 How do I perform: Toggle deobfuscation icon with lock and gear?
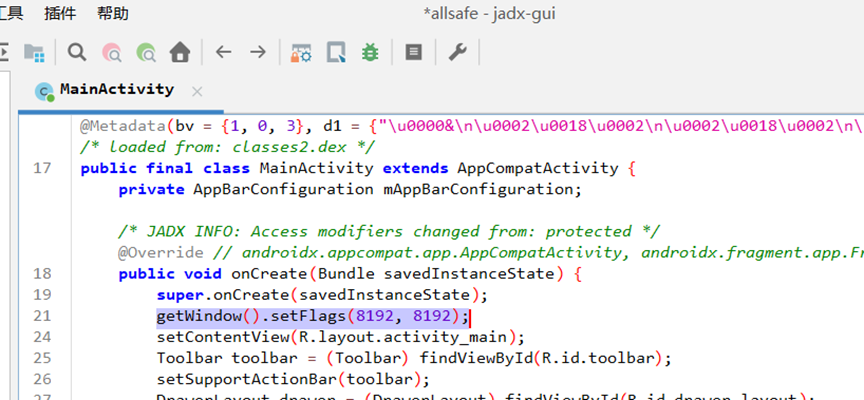pyautogui.click(x=301, y=53)
